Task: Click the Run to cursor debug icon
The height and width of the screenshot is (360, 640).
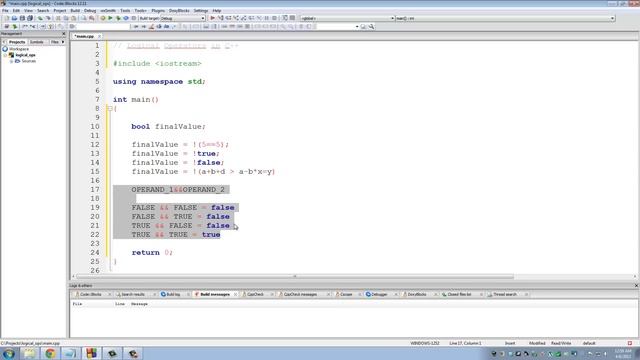Action: 220,18
